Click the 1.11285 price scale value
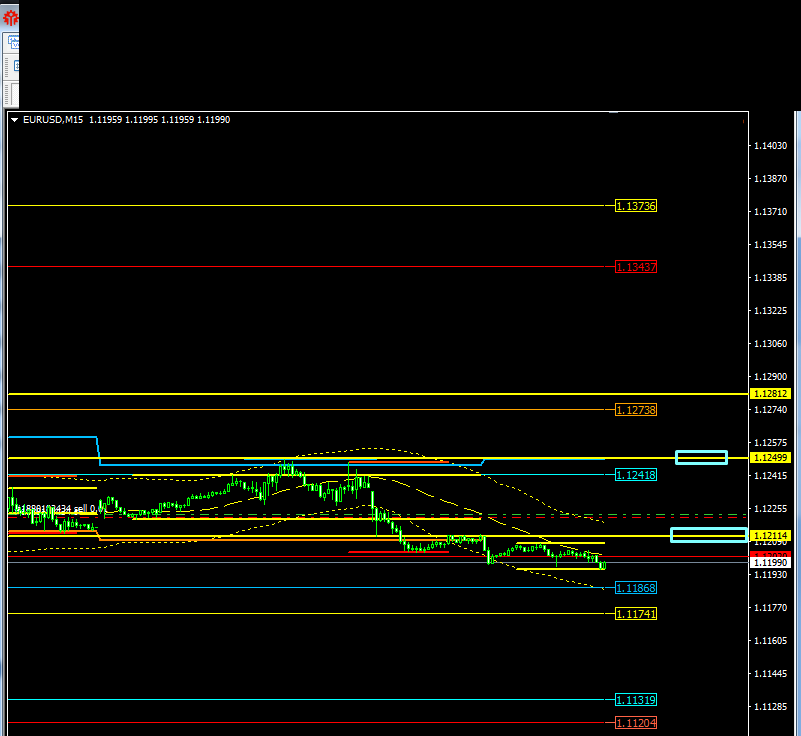801x736 pixels. click(770, 707)
